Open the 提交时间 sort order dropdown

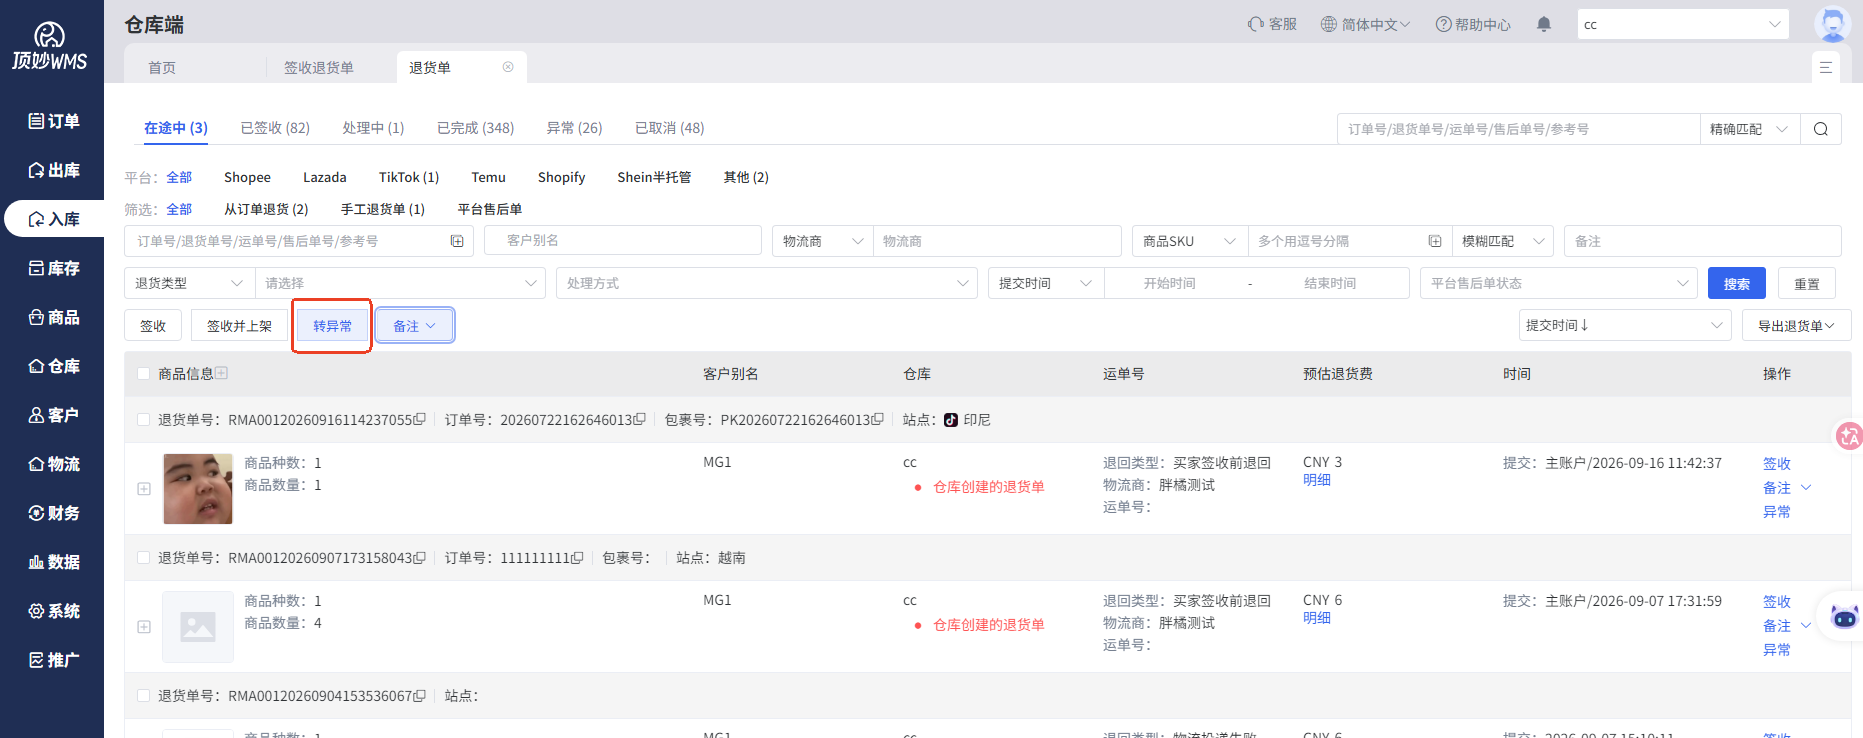click(1625, 325)
